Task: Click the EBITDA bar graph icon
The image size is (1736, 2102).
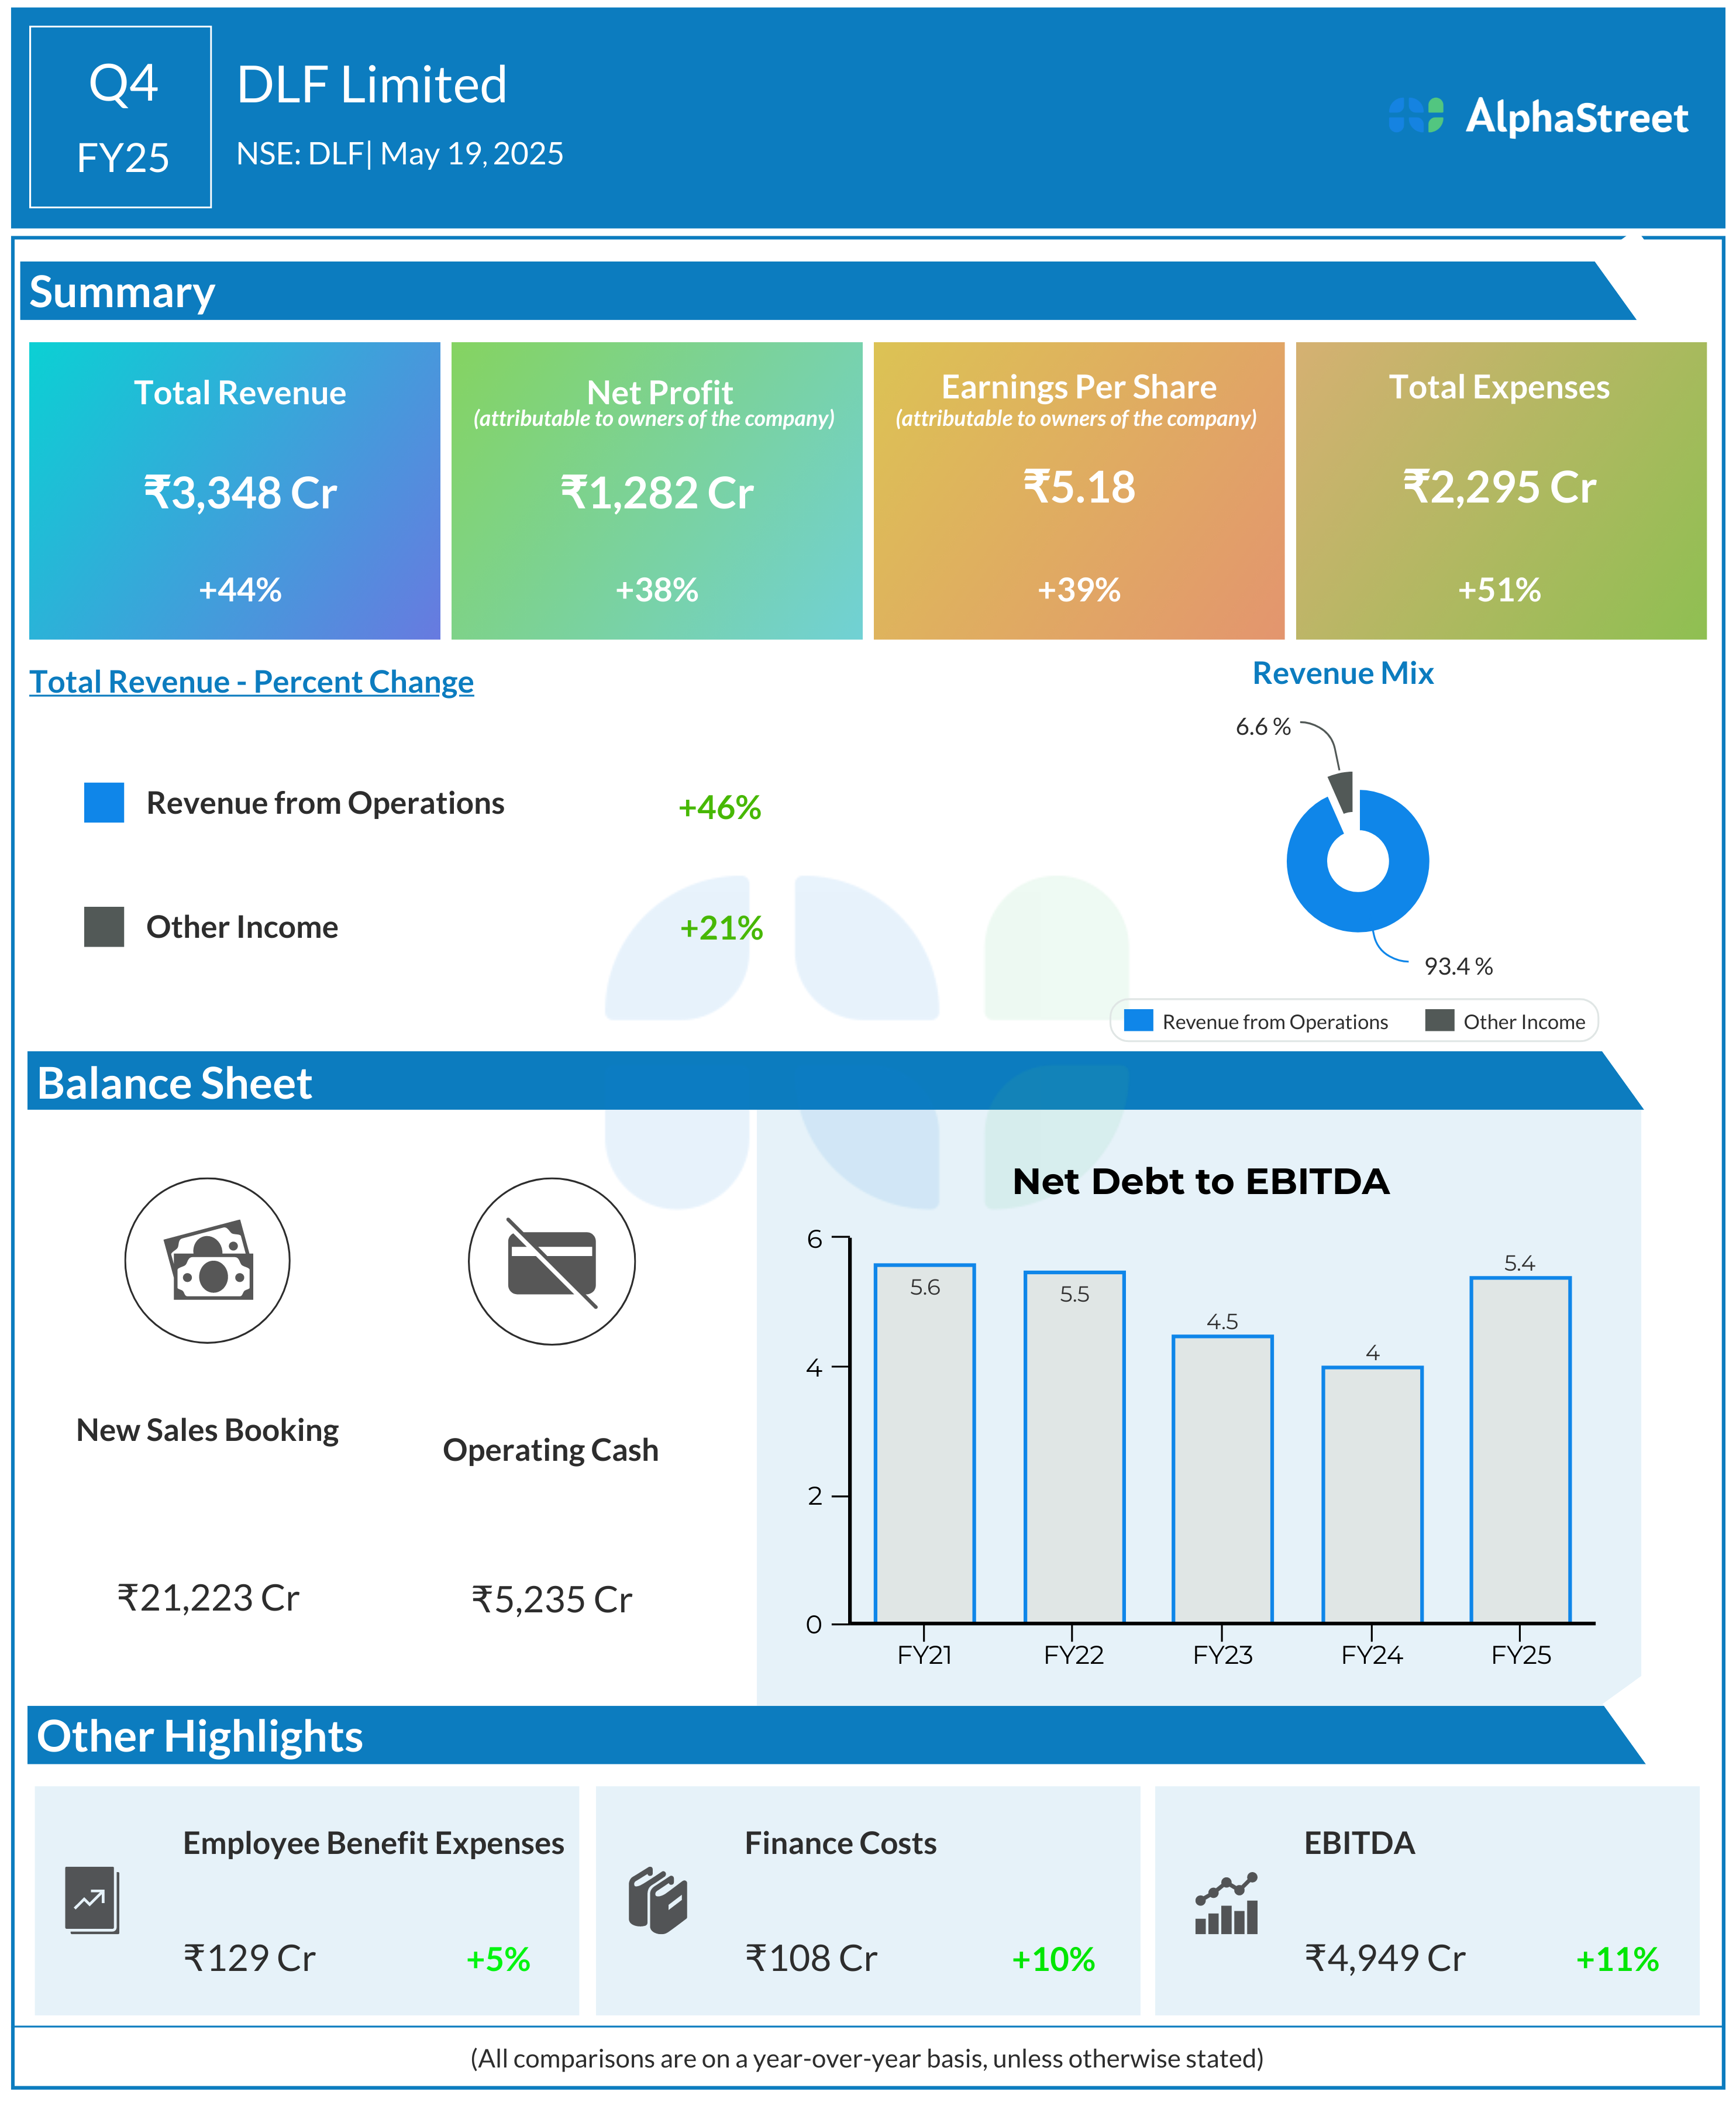Action: coord(1226,1904)
